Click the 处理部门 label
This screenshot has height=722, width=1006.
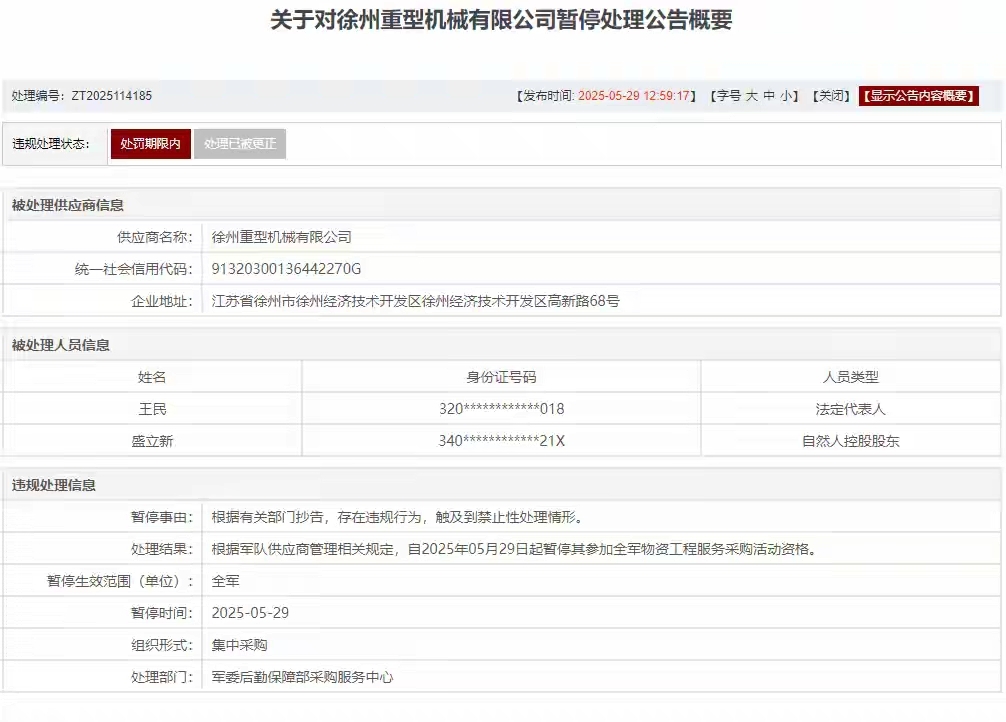pos(162,677)
